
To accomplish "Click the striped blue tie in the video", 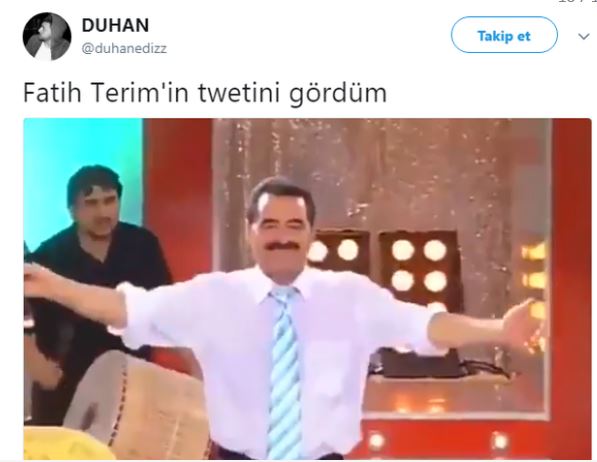I will (x=284, y=372).
